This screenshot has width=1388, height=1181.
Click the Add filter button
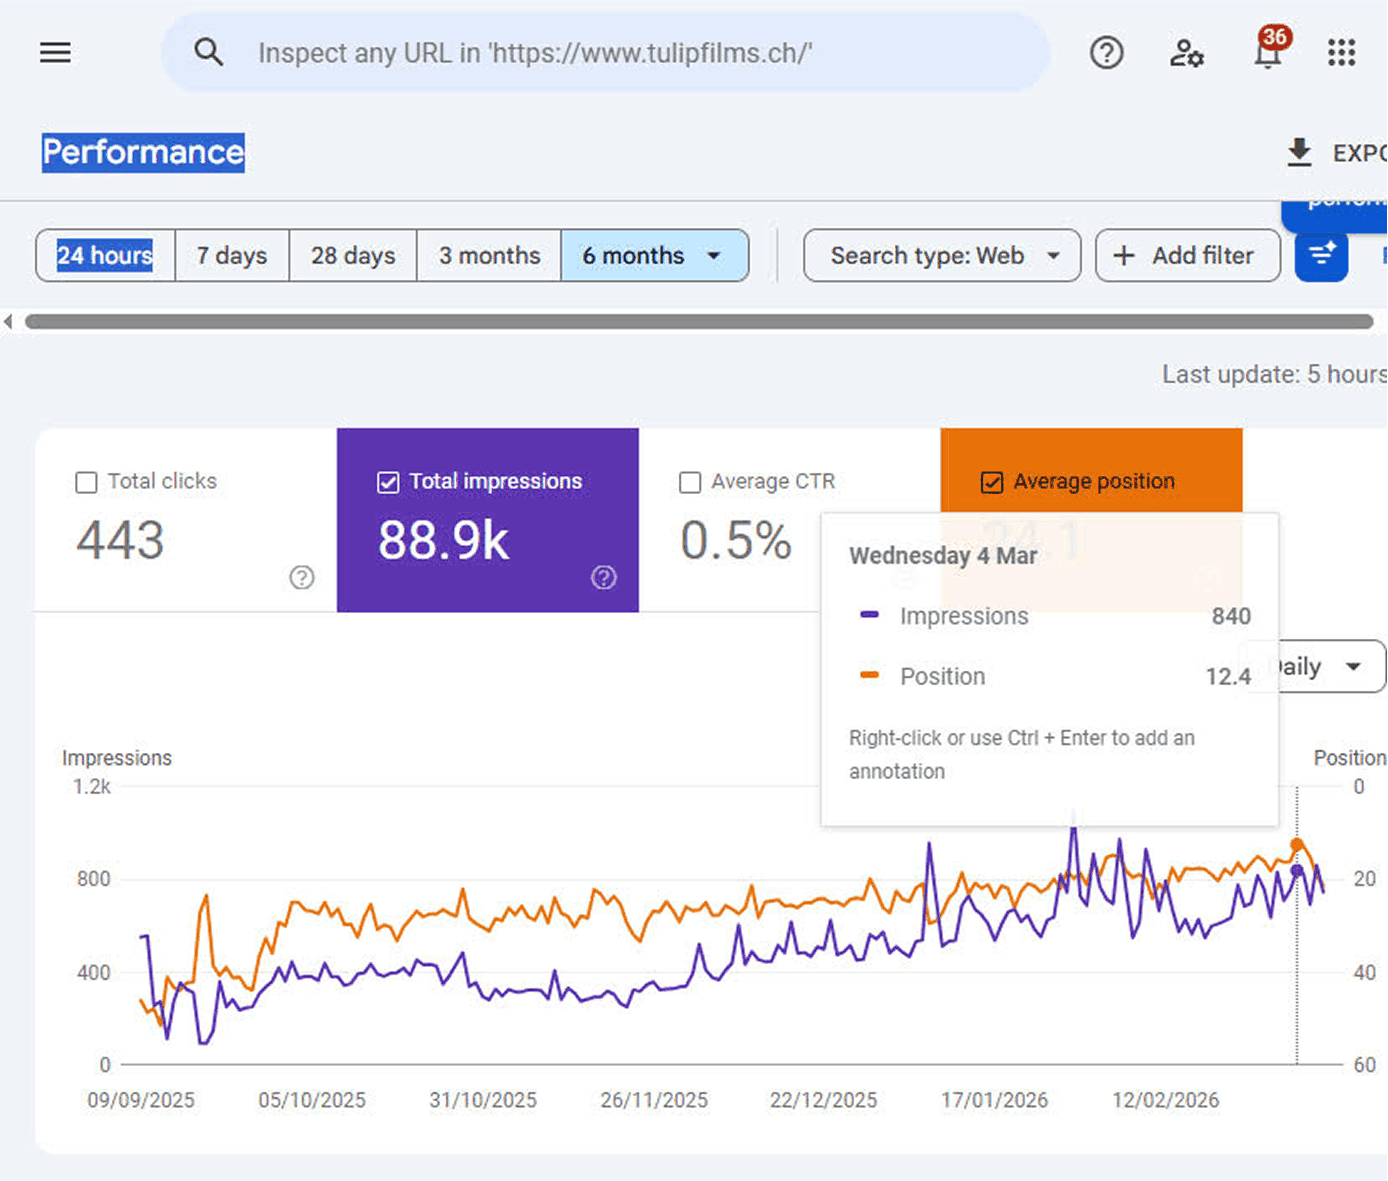click(1187, 256)
